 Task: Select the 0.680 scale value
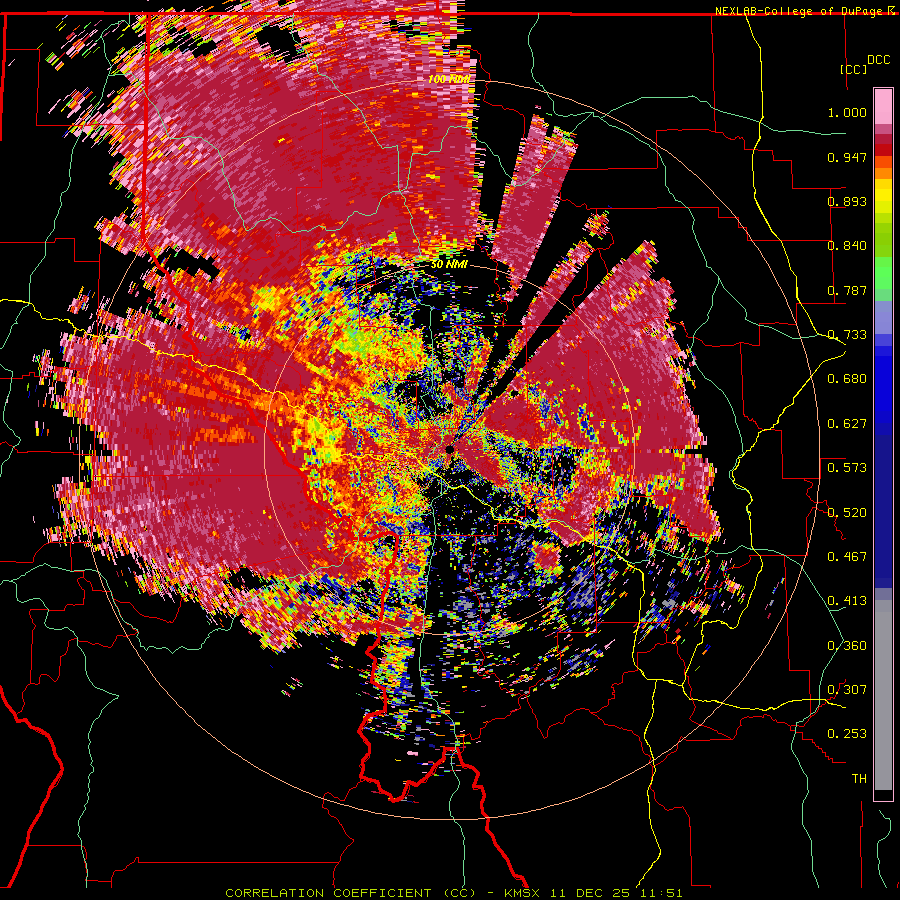pos(847,379)
